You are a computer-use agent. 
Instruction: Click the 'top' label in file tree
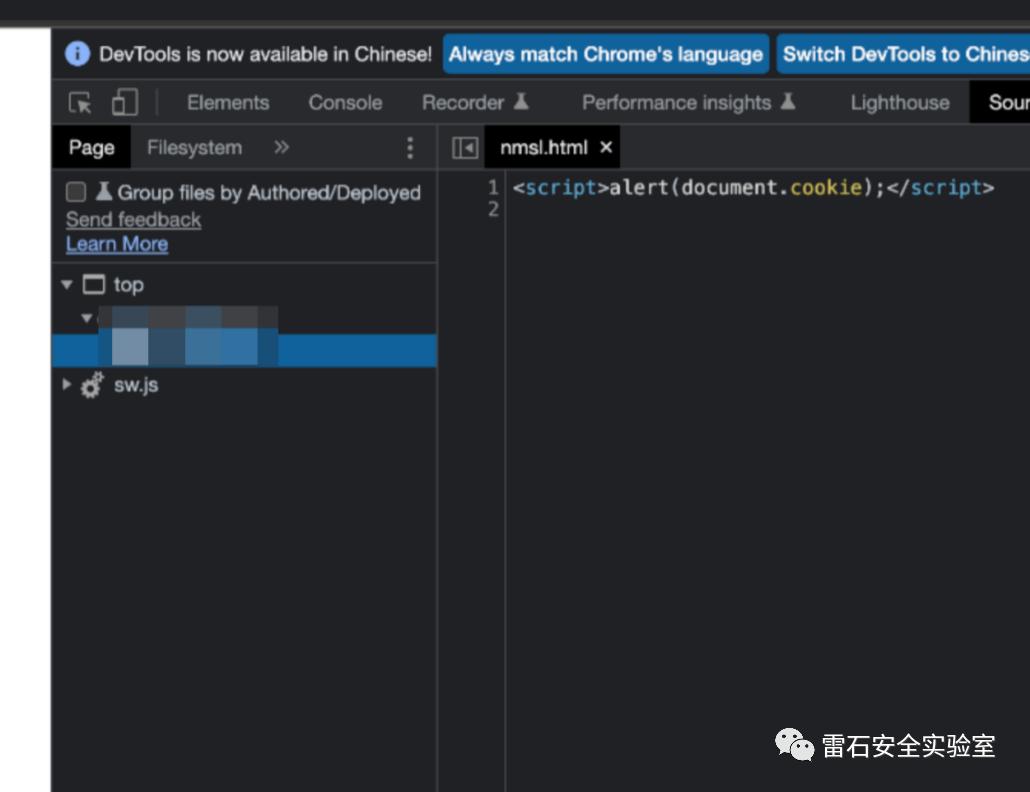pyautogui.click(x=129, y=285)
